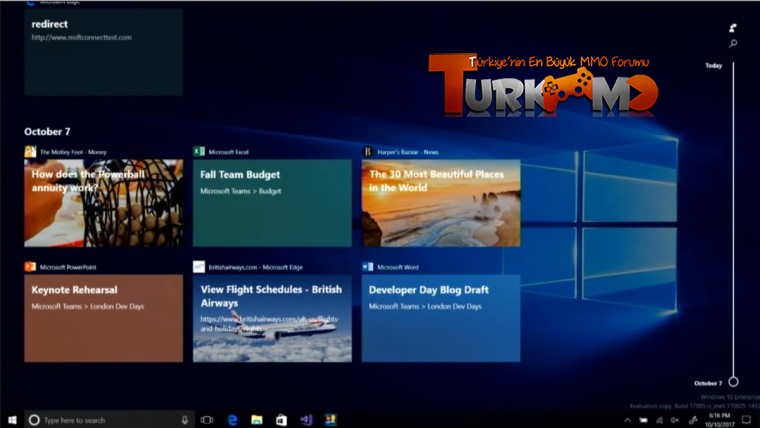Screen dimensions: 760x428
Task: Click the timeline search magnifier icon
Action: click(x=733, y=44)
